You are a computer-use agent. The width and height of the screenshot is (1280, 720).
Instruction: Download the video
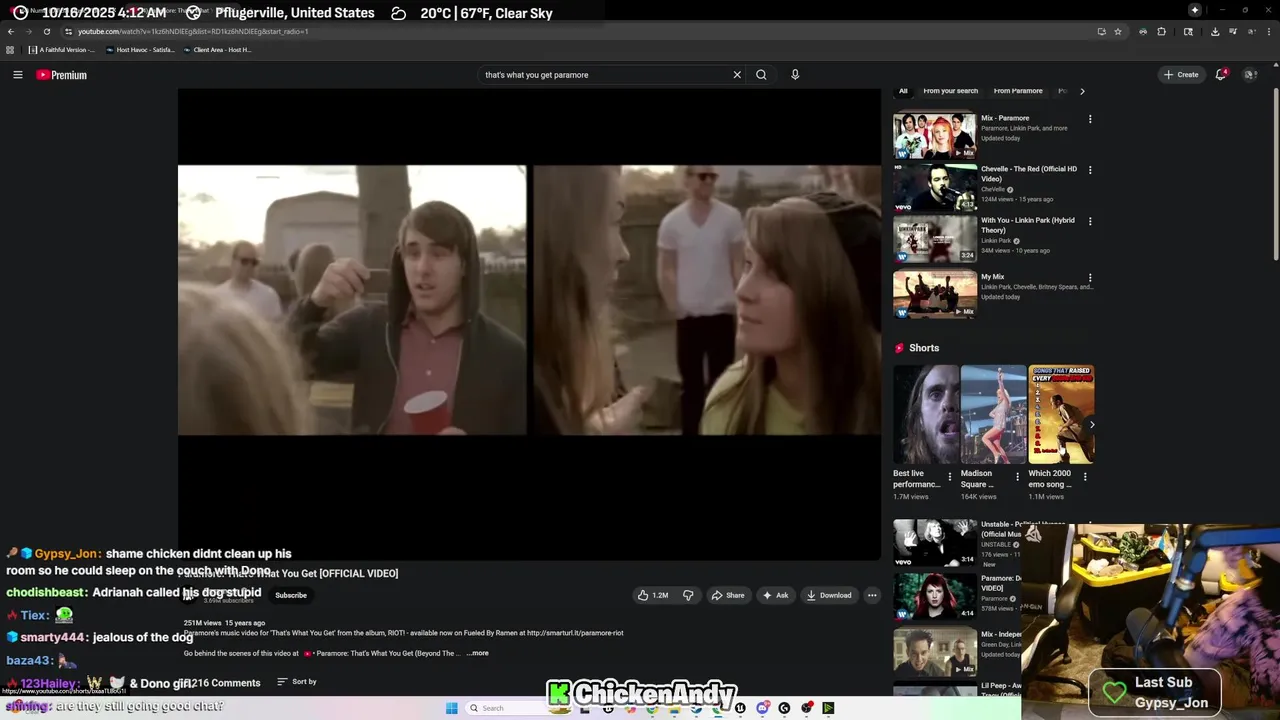pos(828,595)
